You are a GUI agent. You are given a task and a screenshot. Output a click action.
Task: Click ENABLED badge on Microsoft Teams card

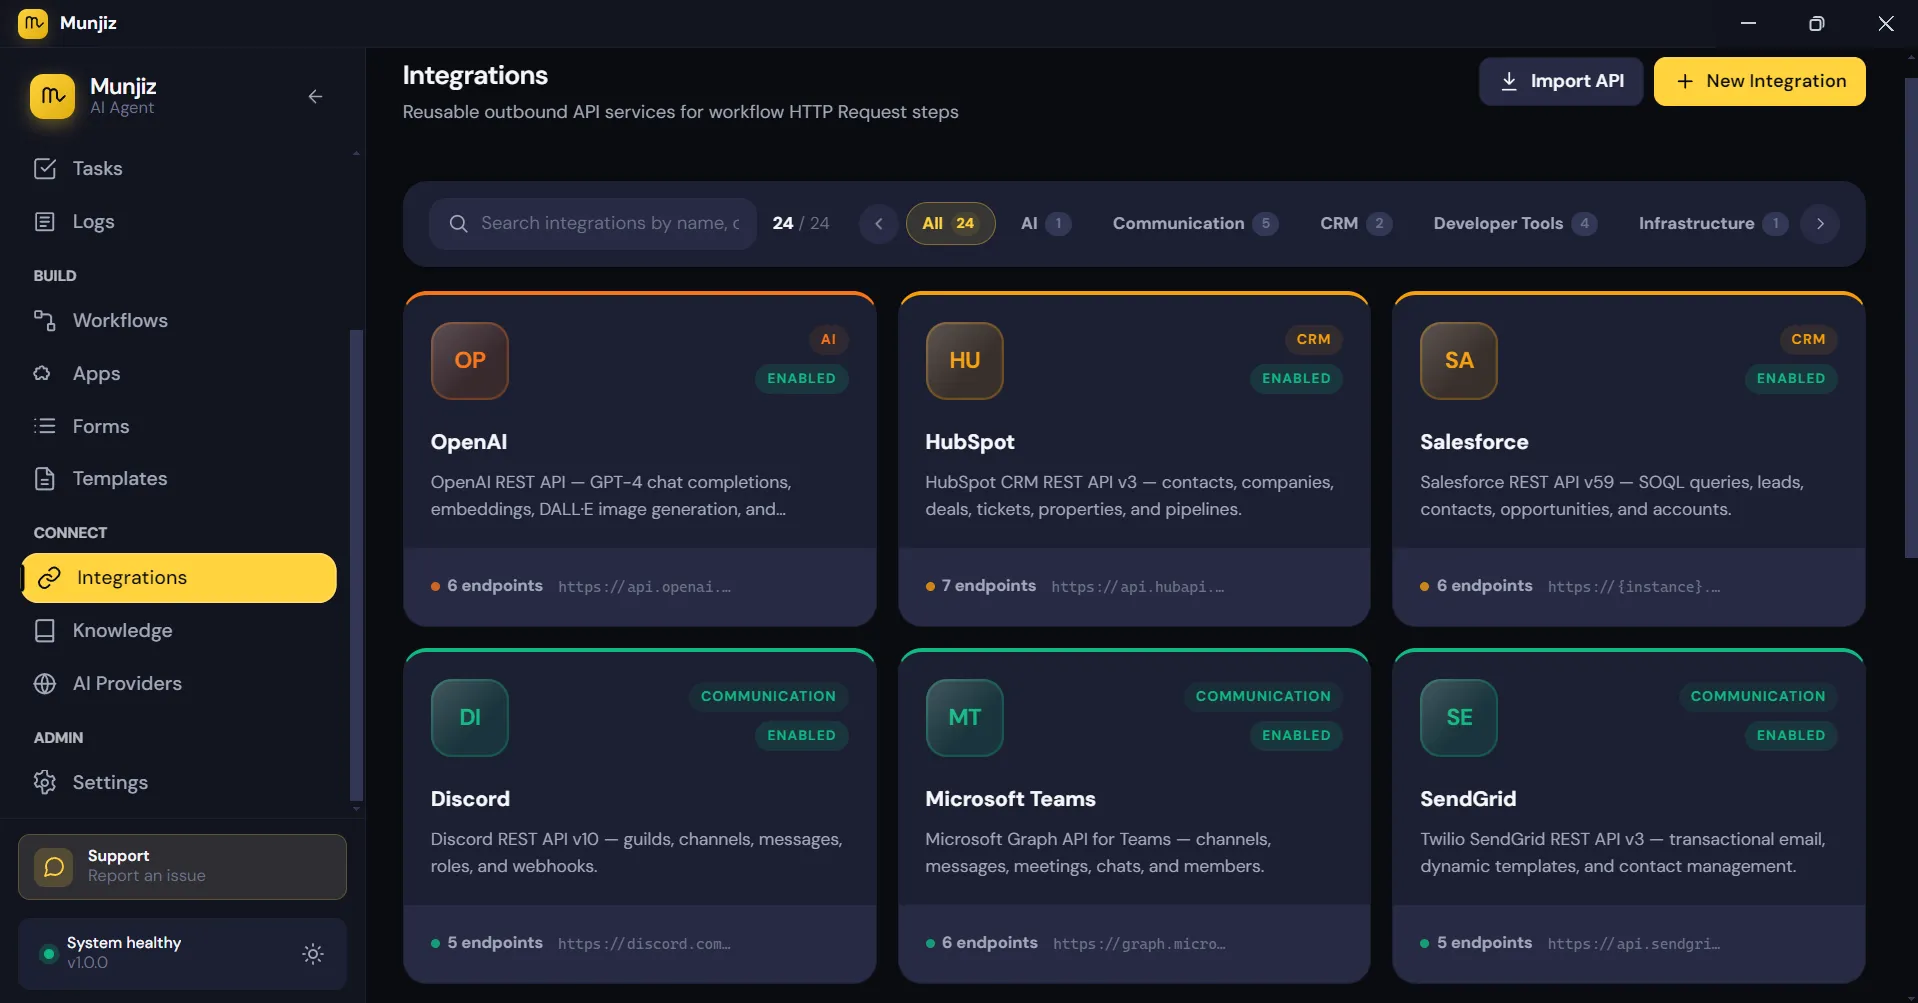click(x=1296, y=735)
